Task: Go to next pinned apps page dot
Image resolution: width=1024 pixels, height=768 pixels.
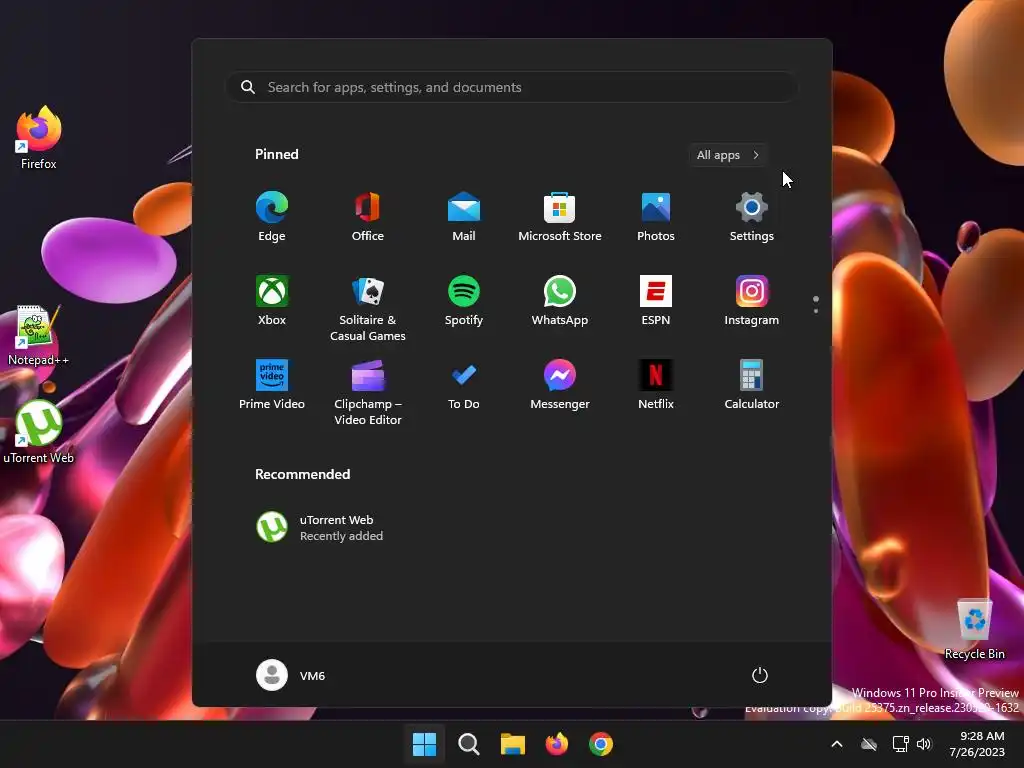Action: [x=816, y=311]
